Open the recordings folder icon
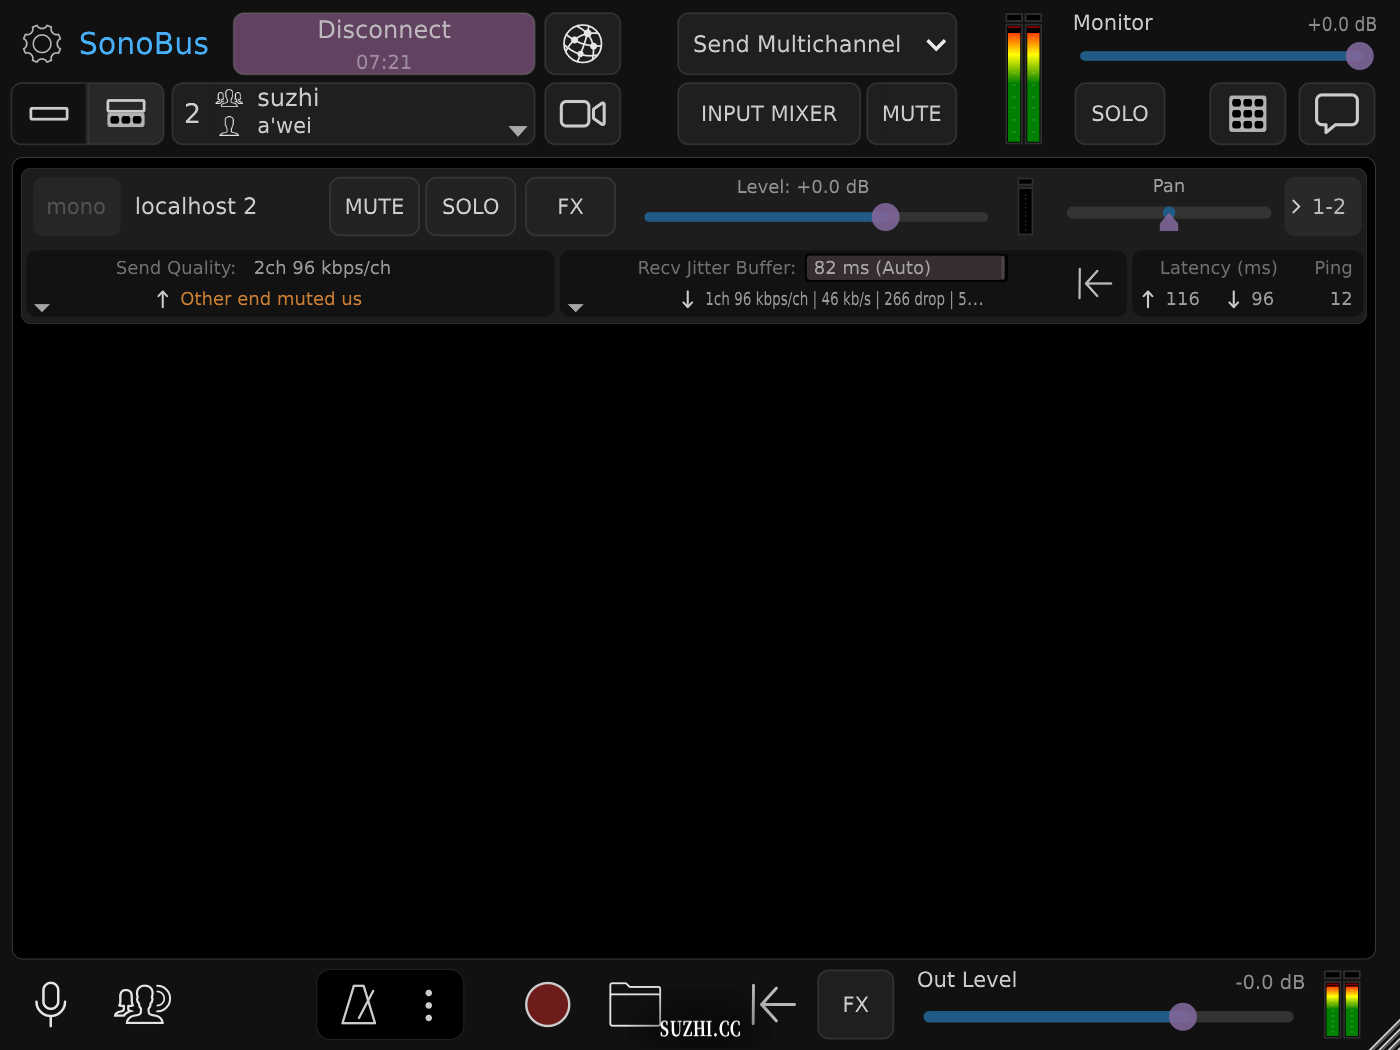The height and width of the screenshot is (1050, 1400). pyautogui.click(x=634, y=1004)
